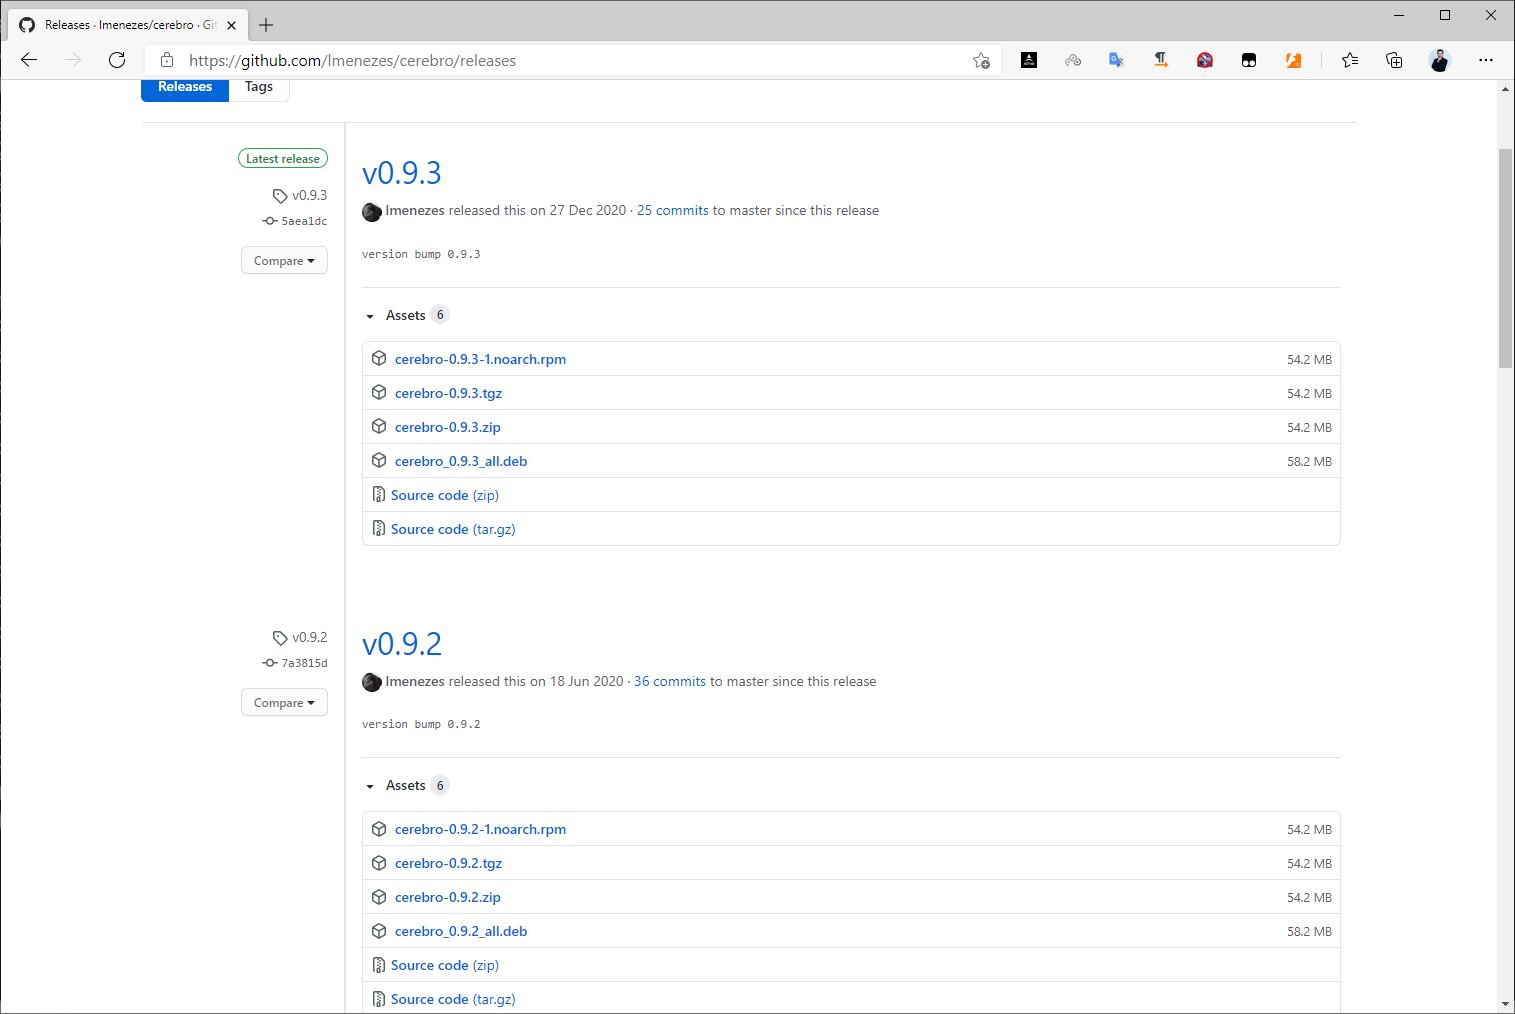
Task: Click package icon for cerebro-0.9.3-1.noarch.rpm
Action: click(x=379, y=358)
